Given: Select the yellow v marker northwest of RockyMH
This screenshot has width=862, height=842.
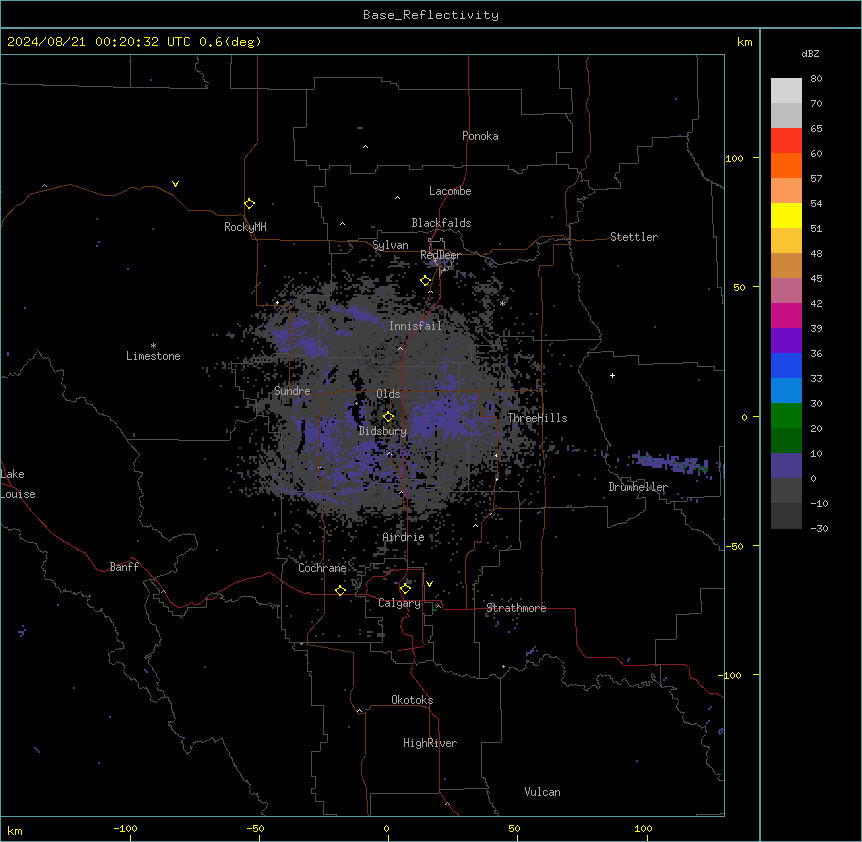Looking at the screenshot, I should coord(175,184).
